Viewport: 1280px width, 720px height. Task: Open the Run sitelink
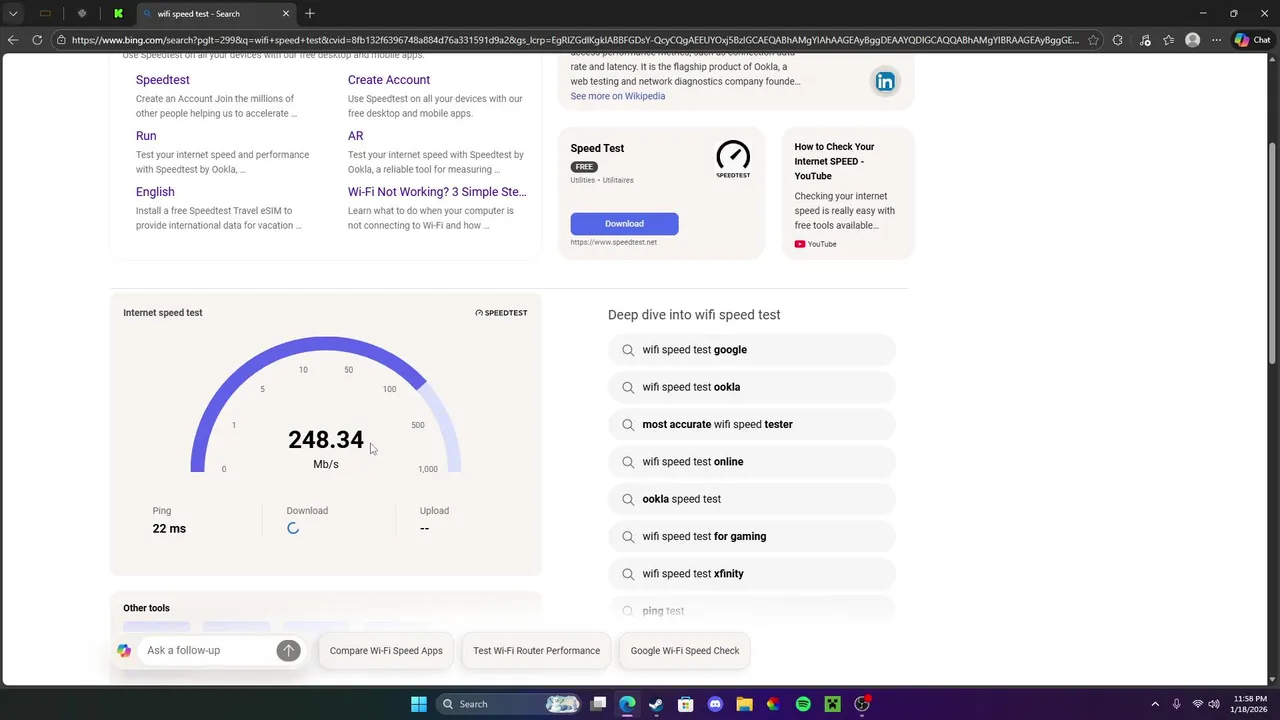pos(146,136)
